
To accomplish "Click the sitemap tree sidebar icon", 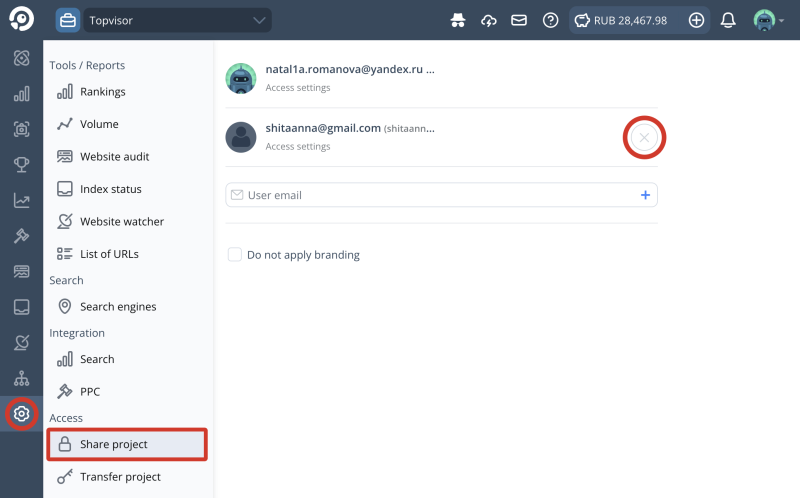I will (21, 378).
